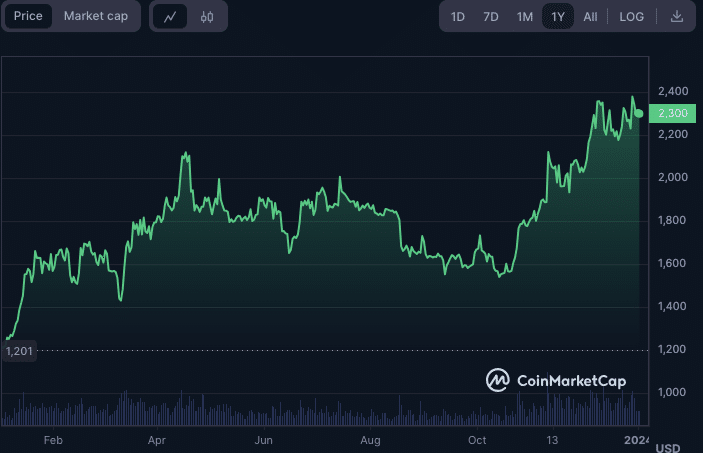Click the Feb label on time axis
The height and width of the screenshot is (453, 703).
point(54,440)
